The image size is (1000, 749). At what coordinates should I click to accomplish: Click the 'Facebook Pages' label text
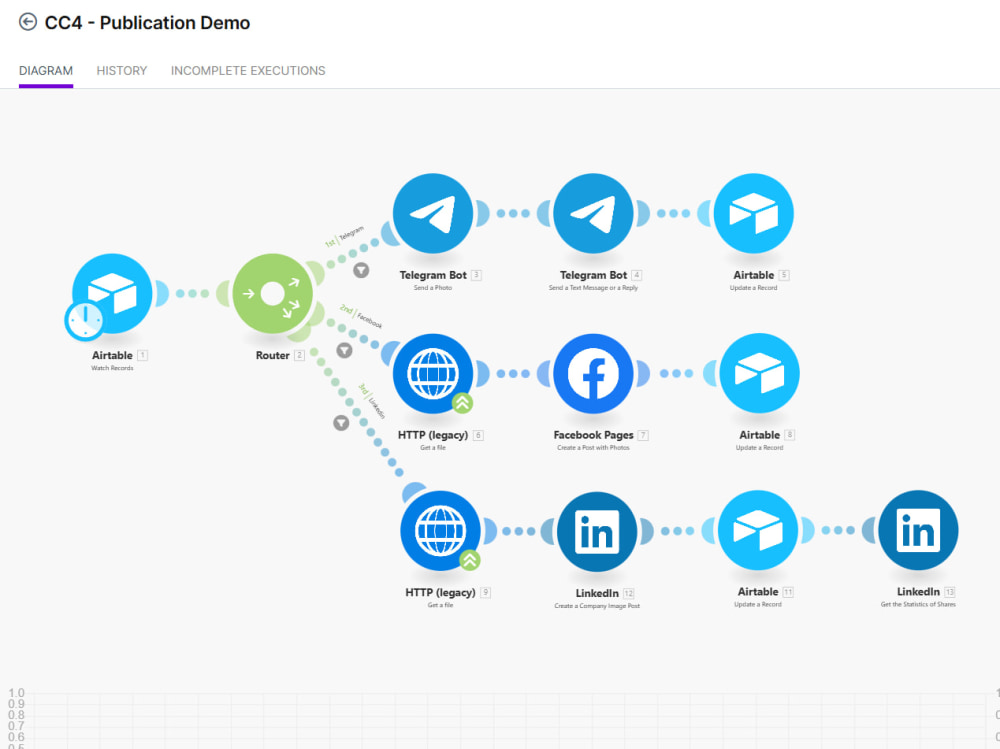click(593, 435)
